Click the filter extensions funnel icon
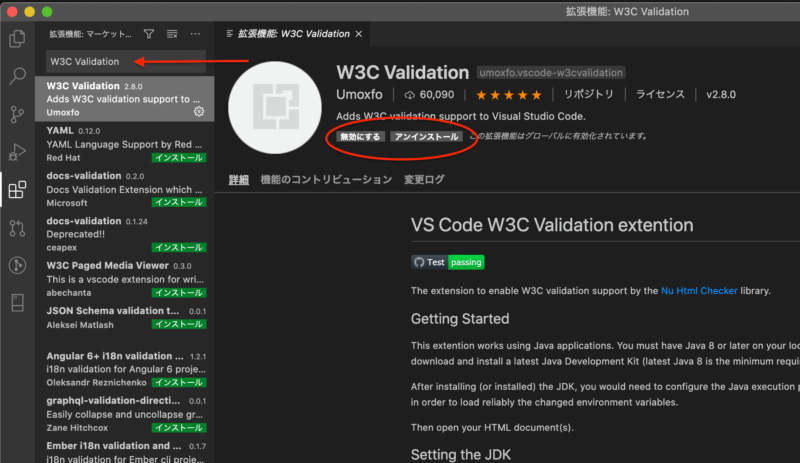This screenshot has height=463, width=800. (x=148, y=34)
